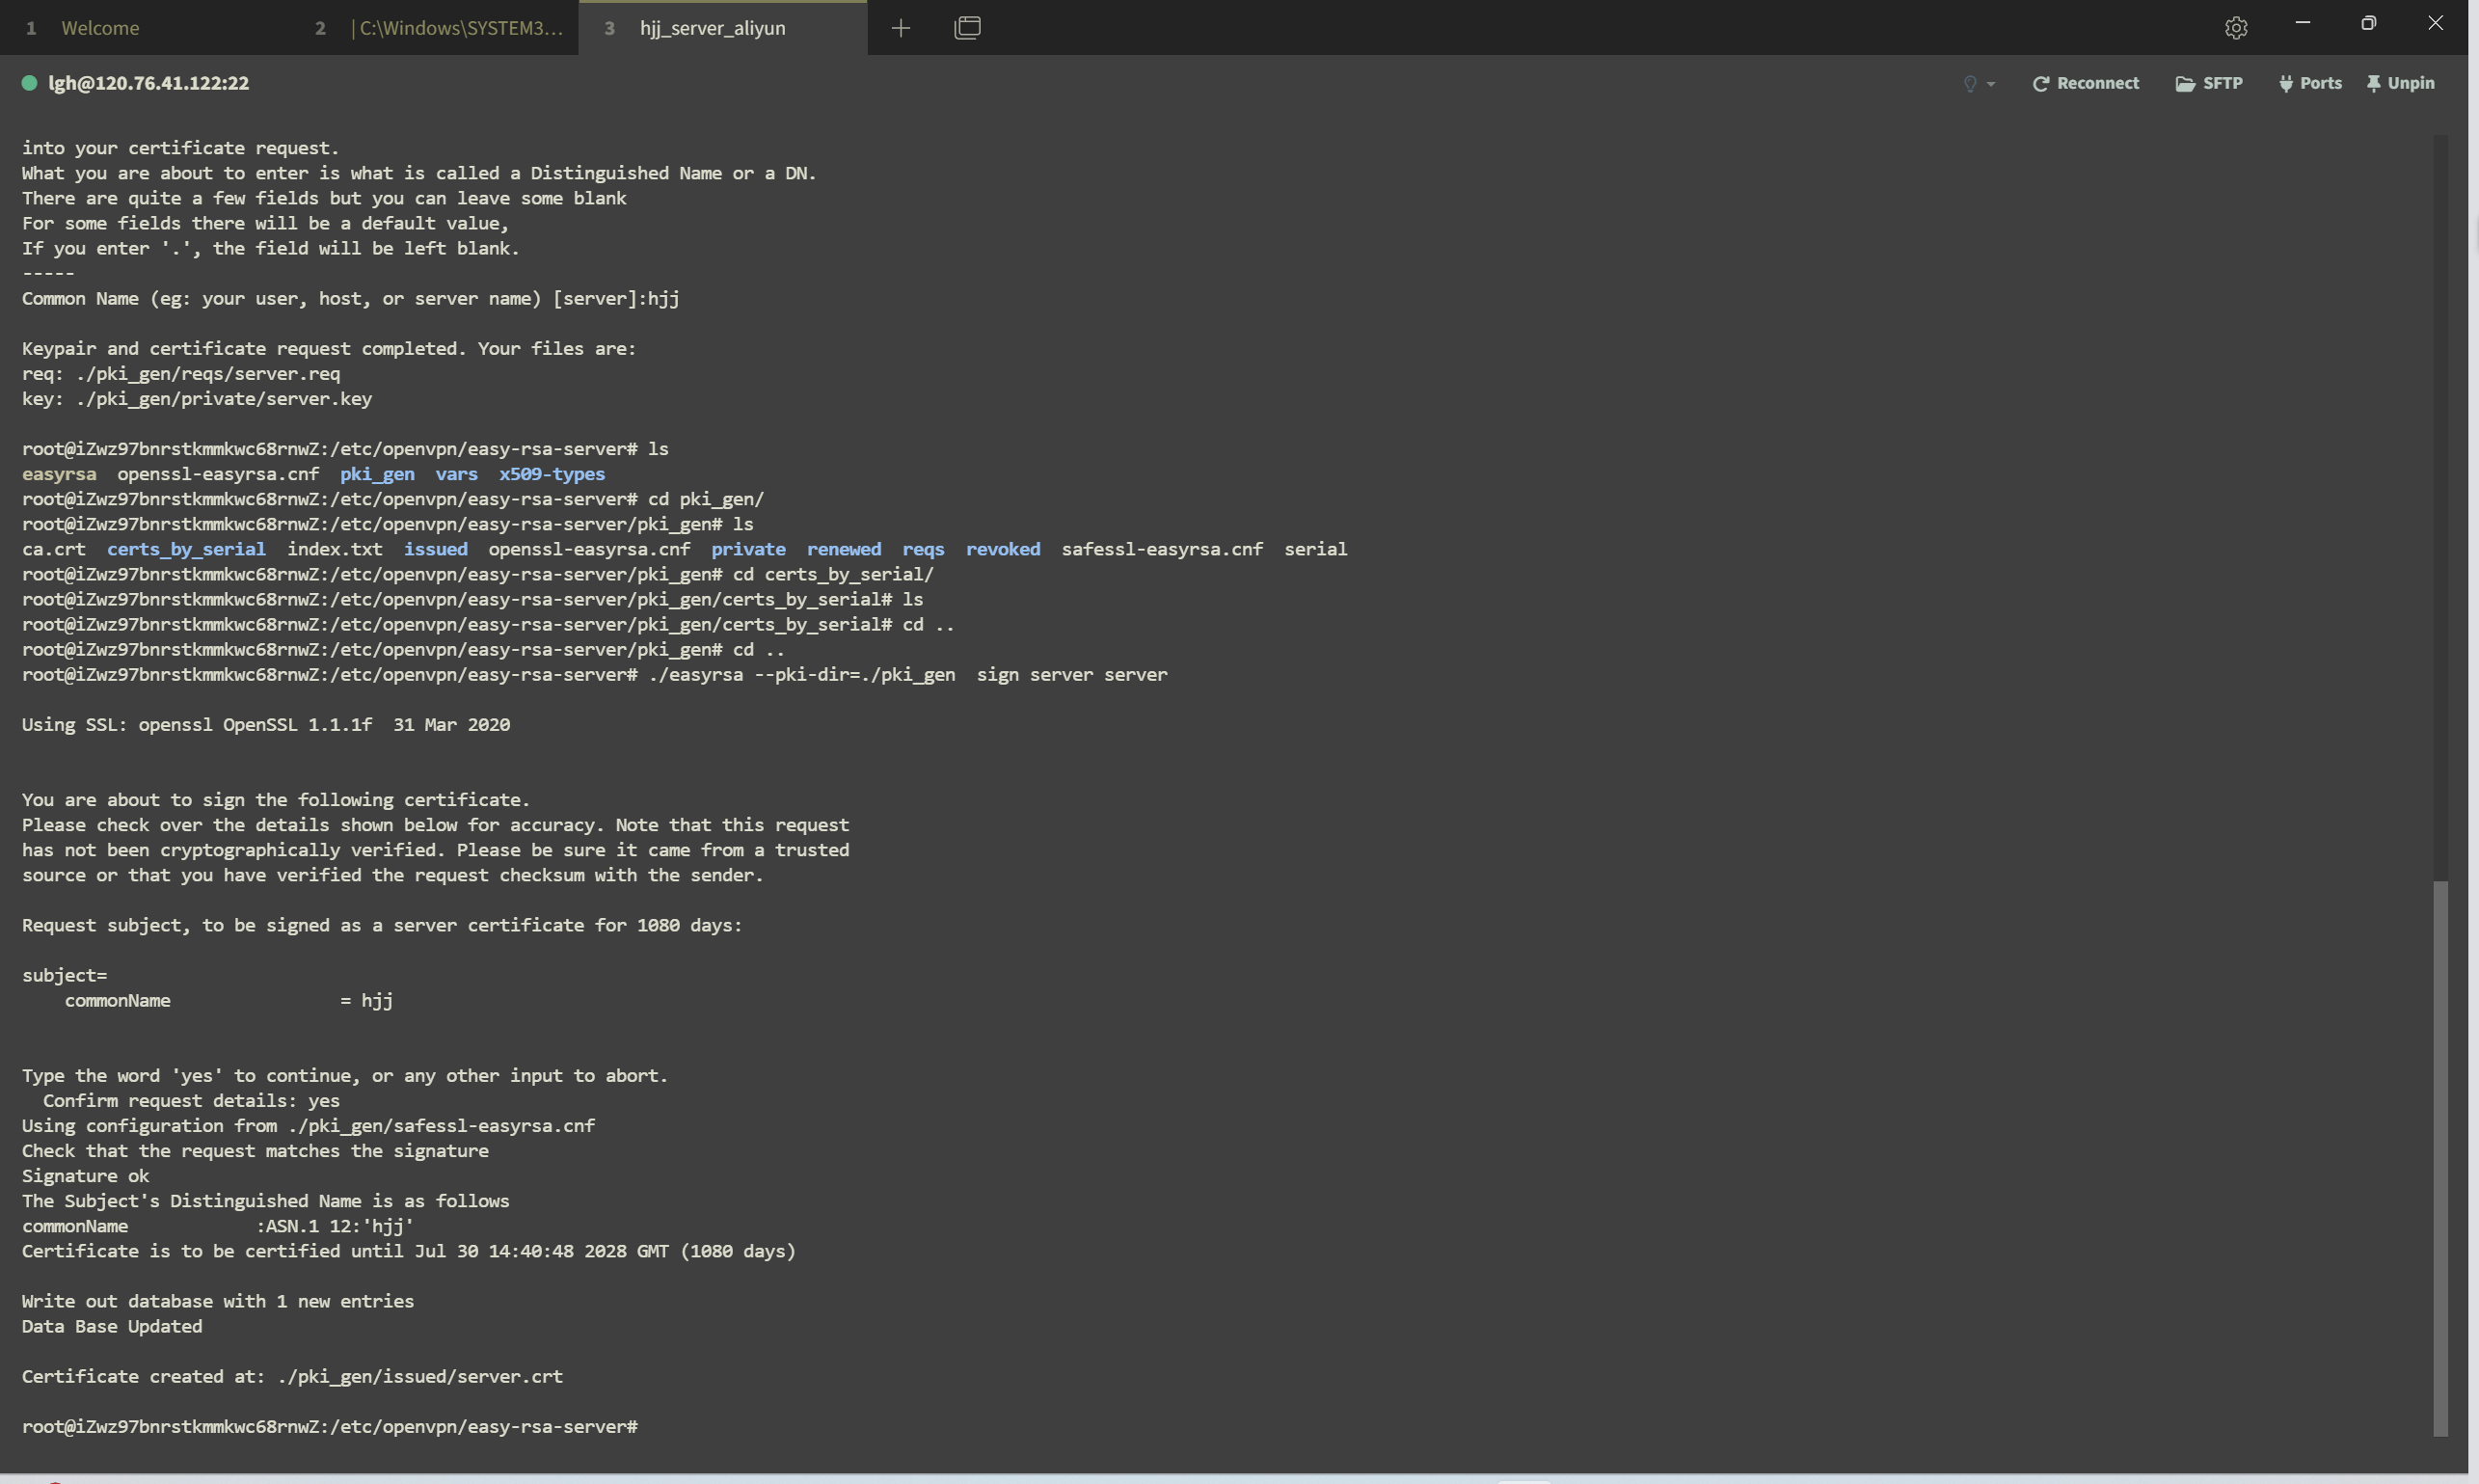Minimize the Tabby window
The image size is (2479, 1484).
pyautogui.click(x=2302, y=23)
